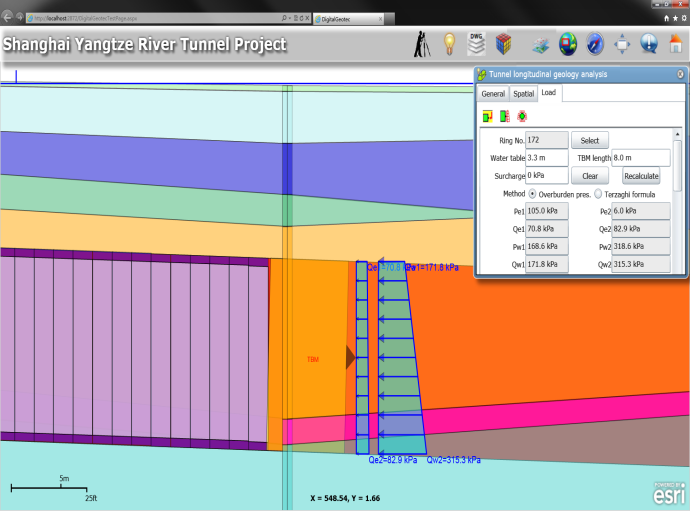The height and width of the screenshot is (511, 690).
Task: Click the Surcharge field 0 kPa
Action: tap(547, 175)
